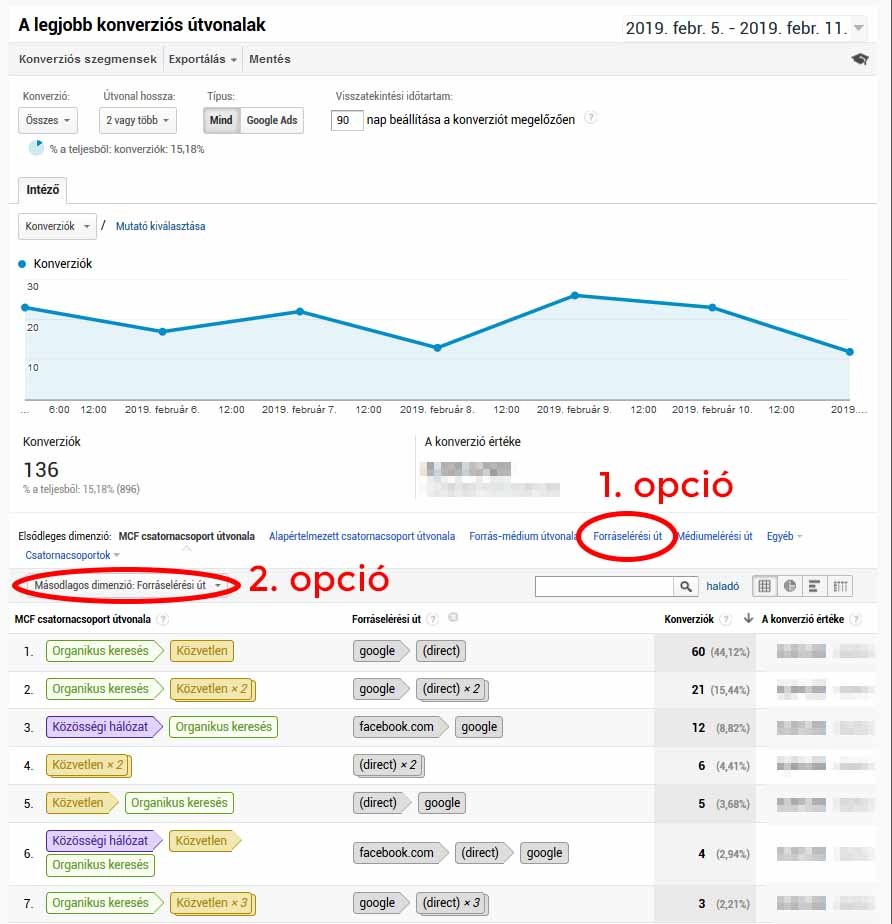Click the search magnifier button
The width and height of the screenshot is (892, 924).
pos(686,587)
